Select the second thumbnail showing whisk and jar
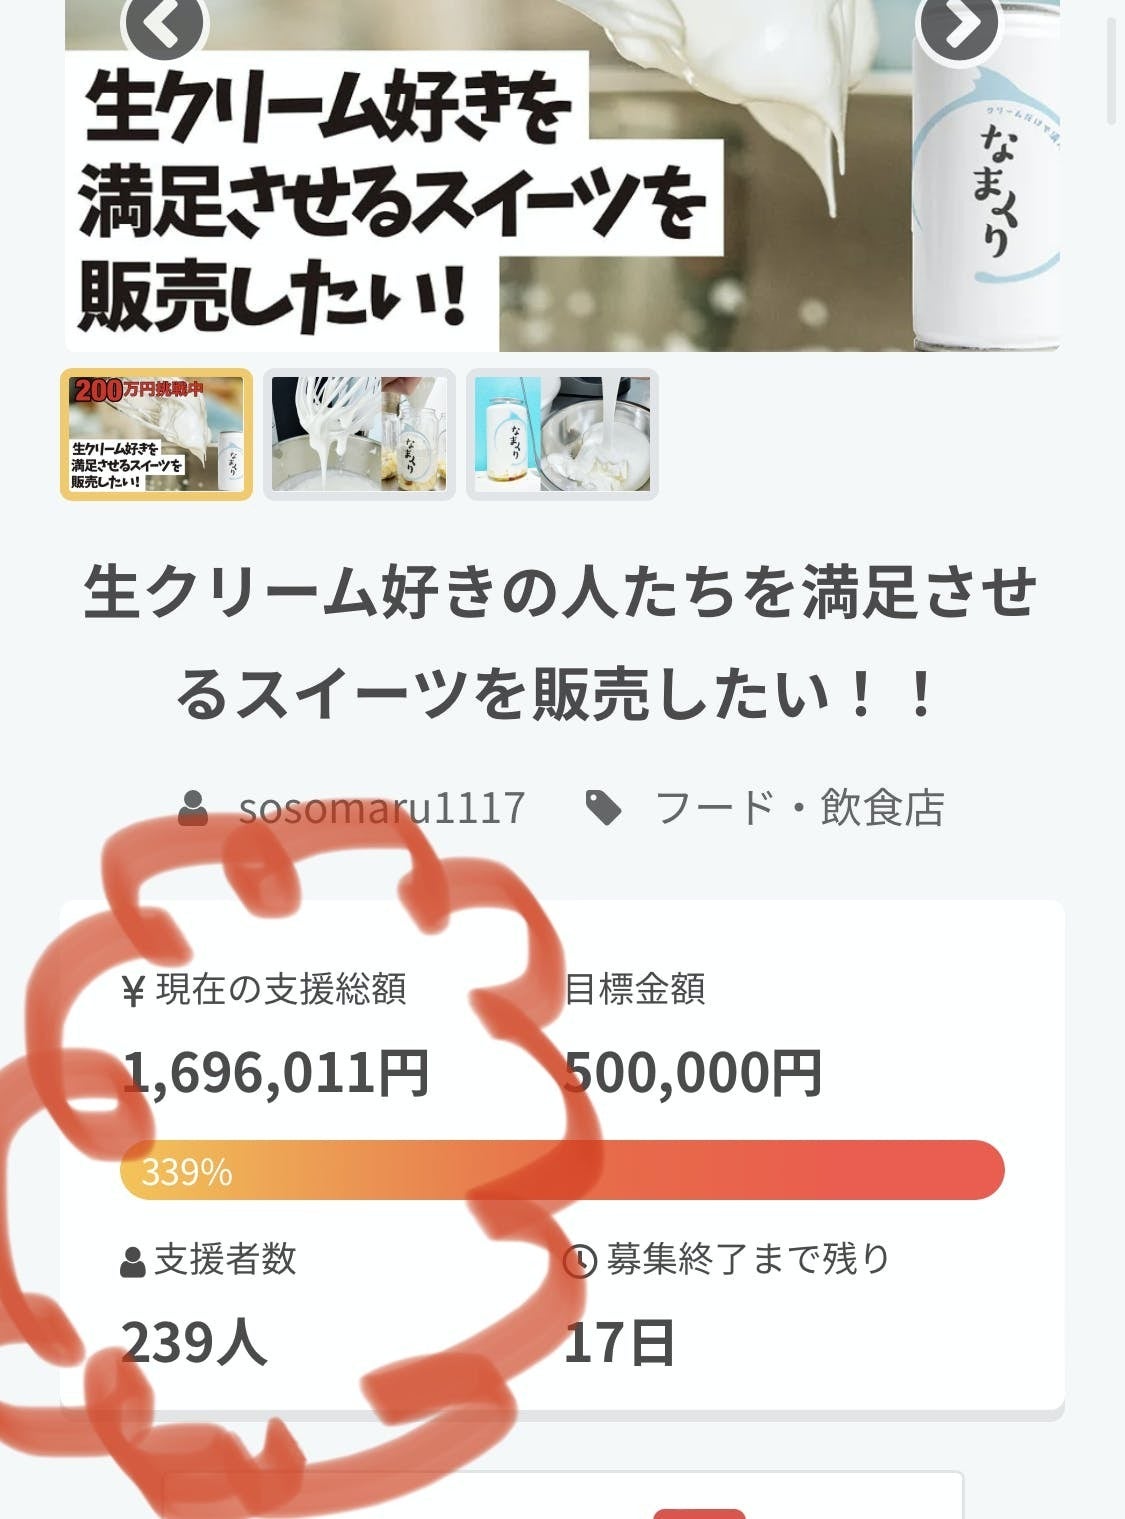1125x1519 pixels. [359, 434]
